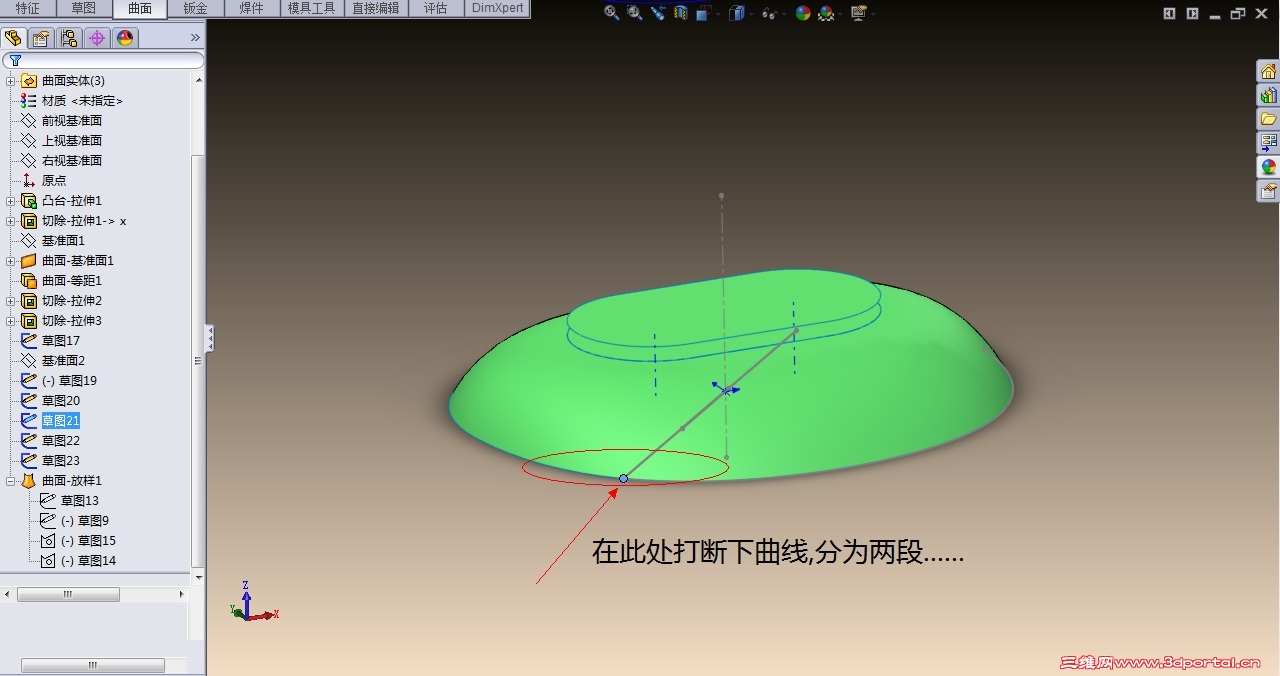
Task: Open Appearances color ball in task pane
Action: (1268, 167)
